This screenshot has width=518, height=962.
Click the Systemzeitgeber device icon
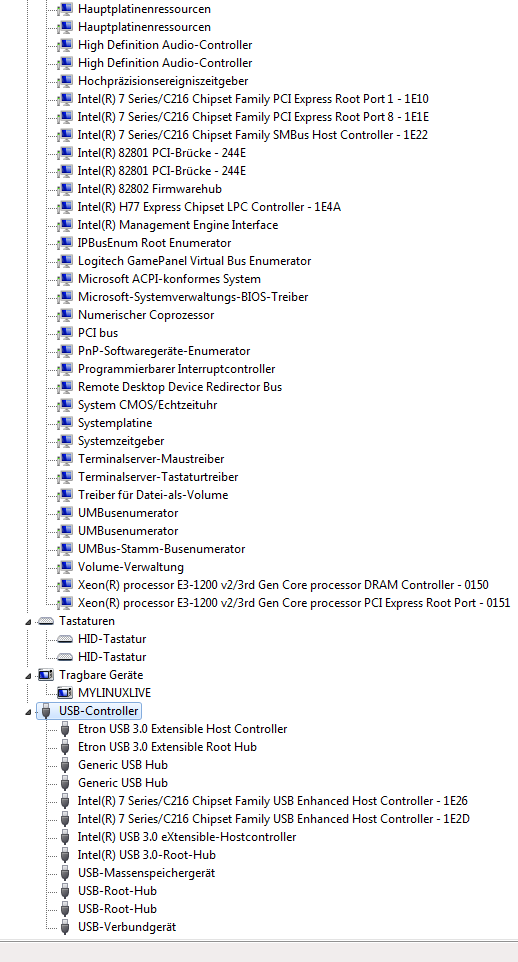(x=65, y=441)
